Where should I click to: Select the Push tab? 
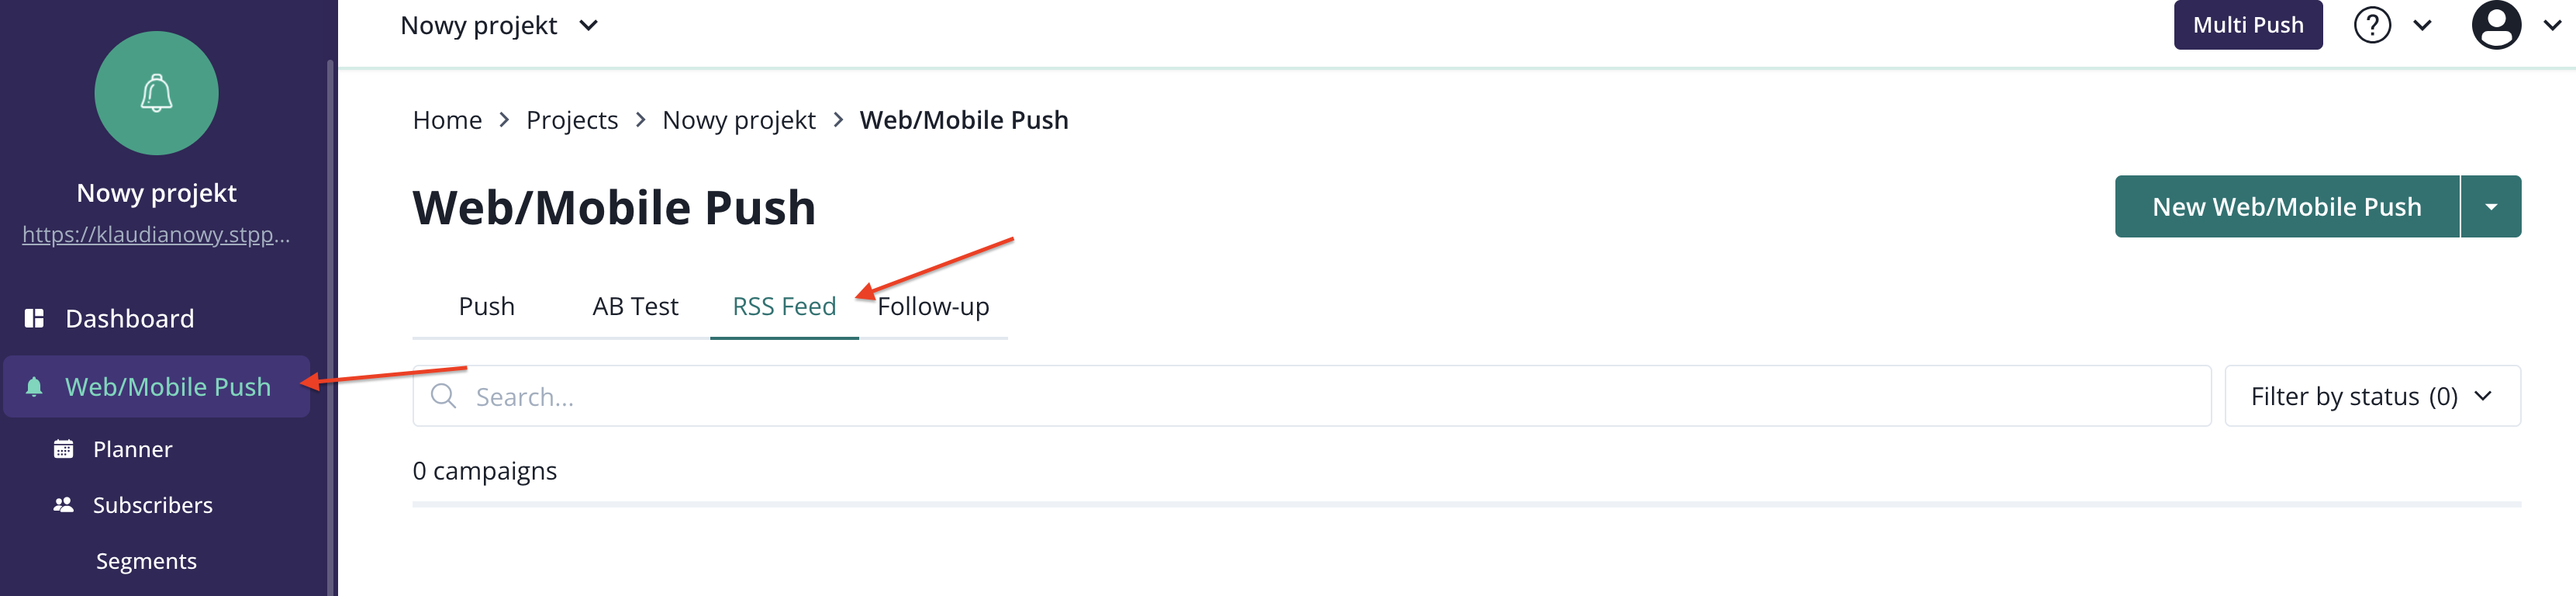(x=486, y=306)
